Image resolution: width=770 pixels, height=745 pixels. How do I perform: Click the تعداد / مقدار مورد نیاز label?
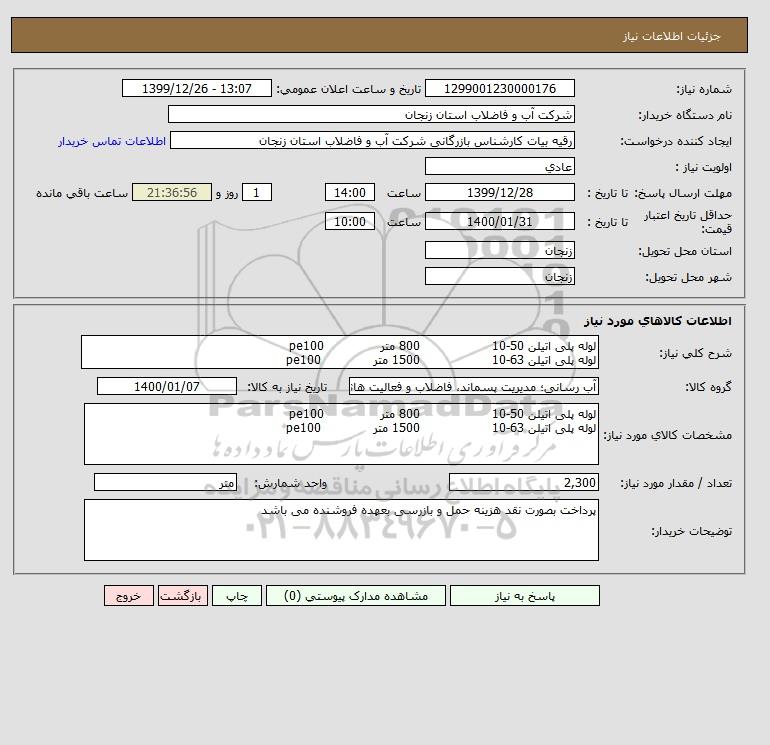[676, 483]
